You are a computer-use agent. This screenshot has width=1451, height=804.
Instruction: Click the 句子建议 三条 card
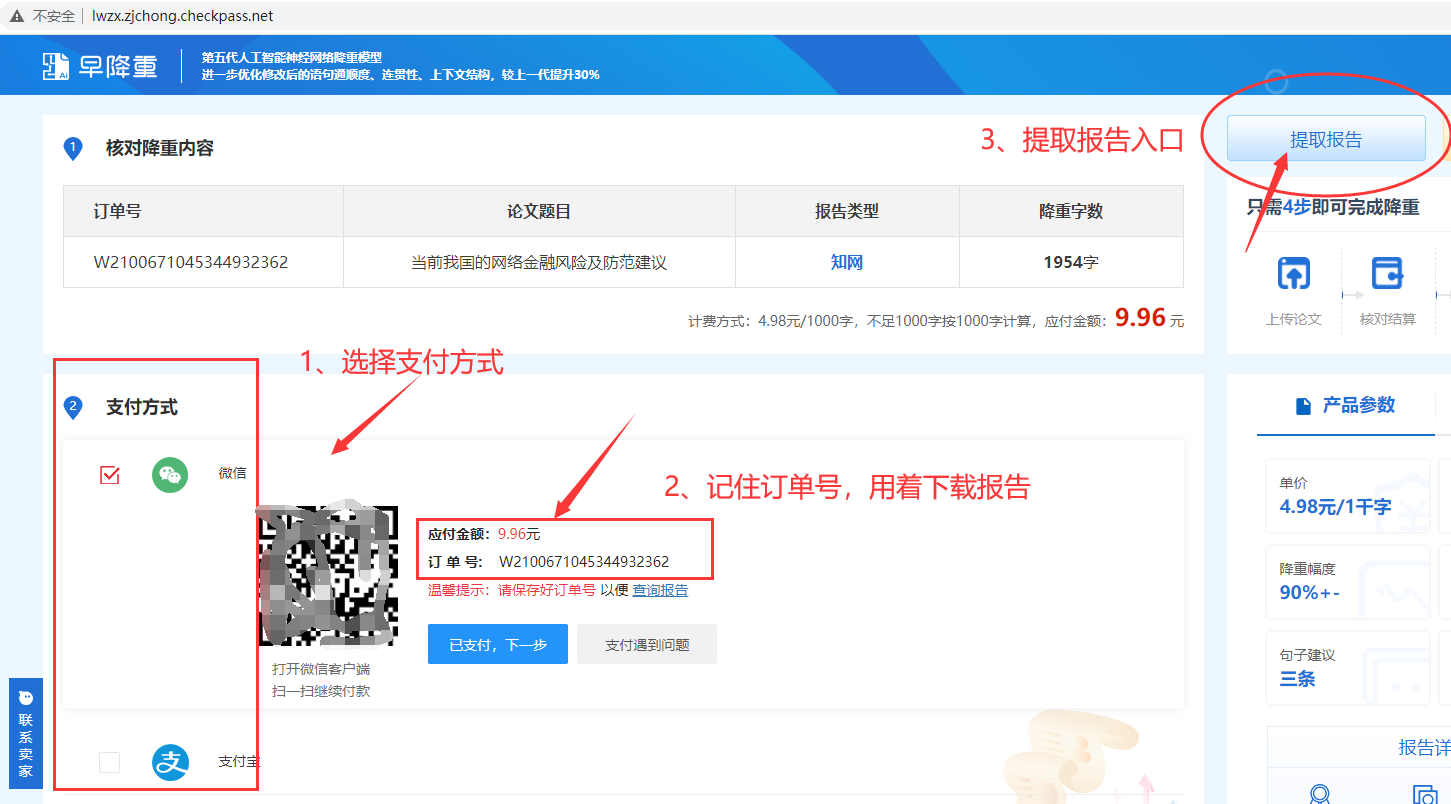click(1347, 668)
